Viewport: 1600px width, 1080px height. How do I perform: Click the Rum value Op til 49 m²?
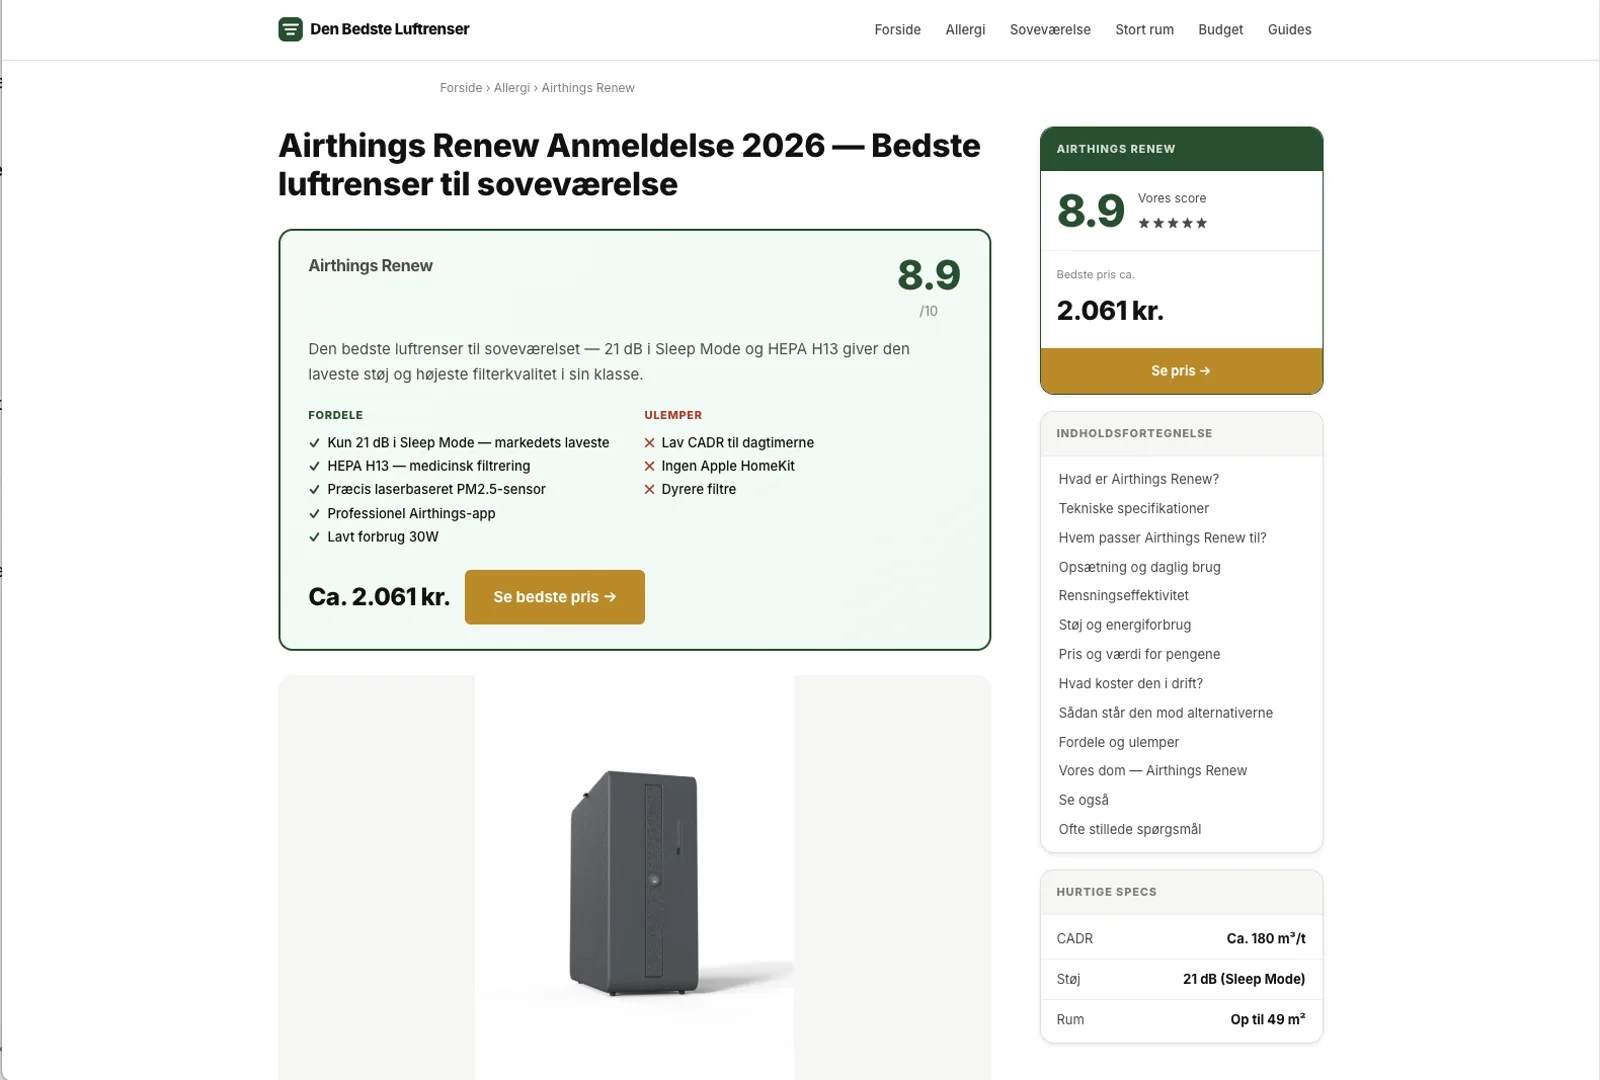click(x=1268, y=1020)
